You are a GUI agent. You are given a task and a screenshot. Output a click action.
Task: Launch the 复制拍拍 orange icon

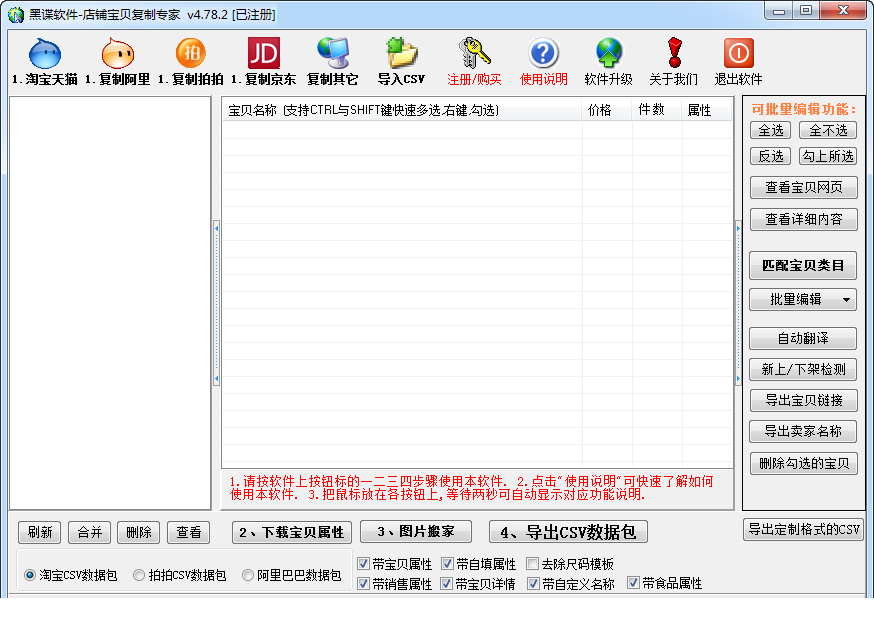pos(191,53)
